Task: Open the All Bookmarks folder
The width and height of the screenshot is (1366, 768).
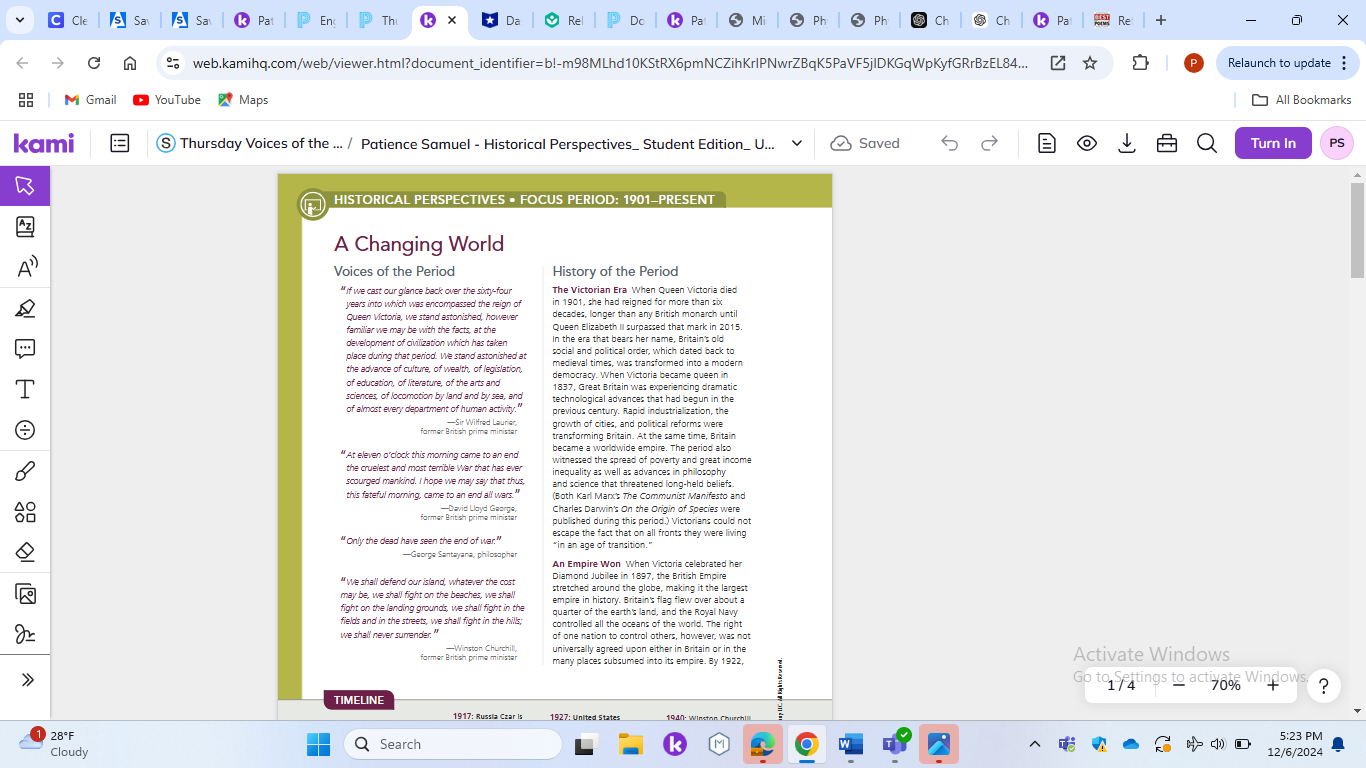Action: pos(1302,100)
